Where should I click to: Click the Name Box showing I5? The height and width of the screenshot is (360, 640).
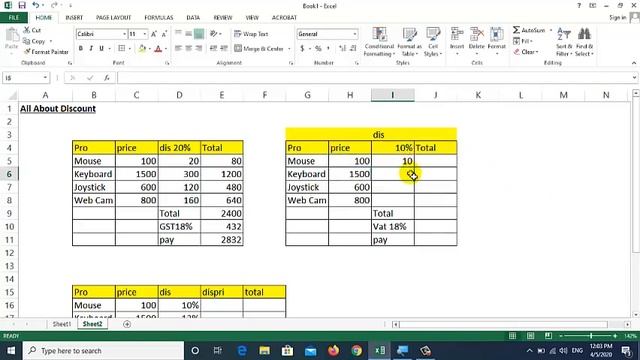click(25, 78)
